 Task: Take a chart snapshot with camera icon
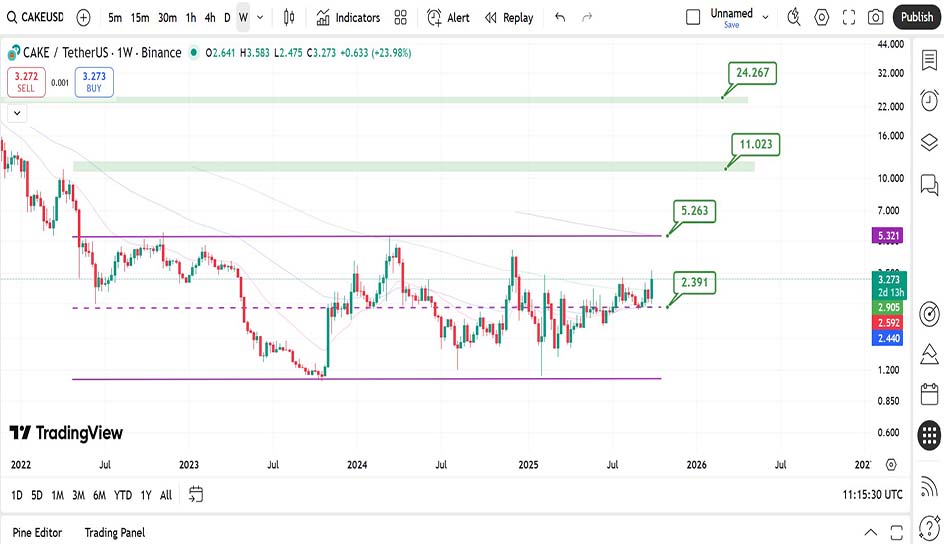coord(876,17)
